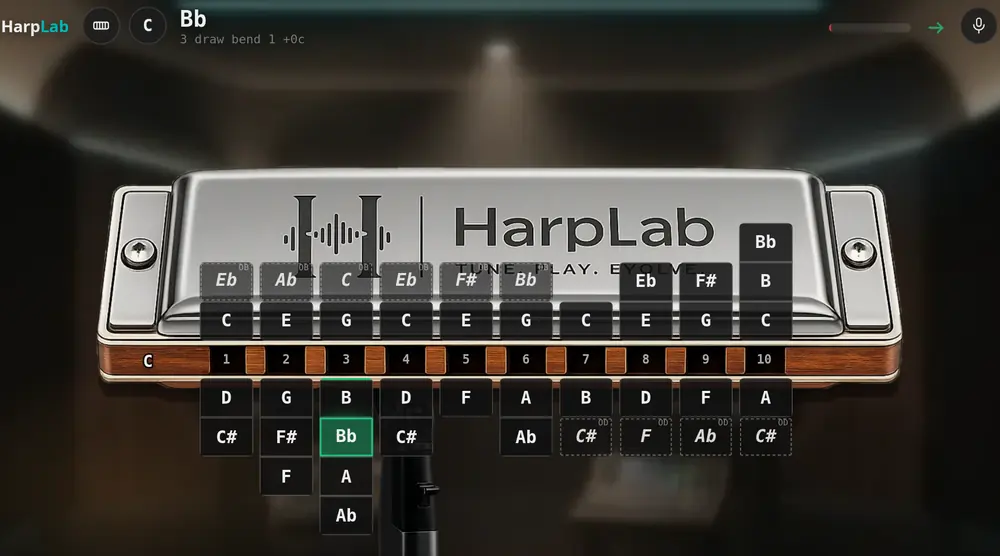Viewport: 1000px width, 556px height.
Task: Select blow note G above hole 9
Action: [x=705, y=320]
